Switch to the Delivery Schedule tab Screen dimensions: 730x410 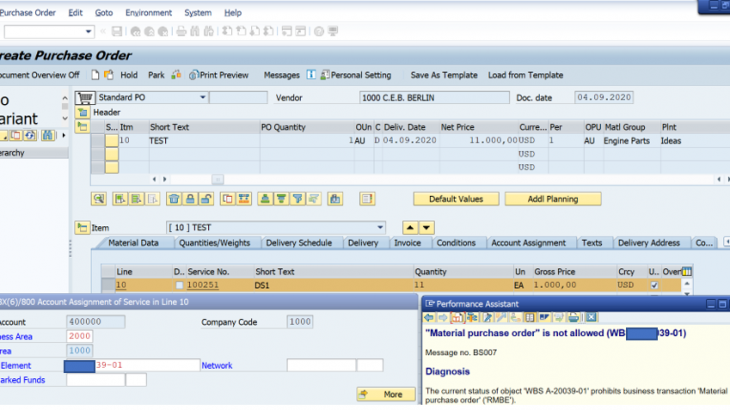point(301,243)
